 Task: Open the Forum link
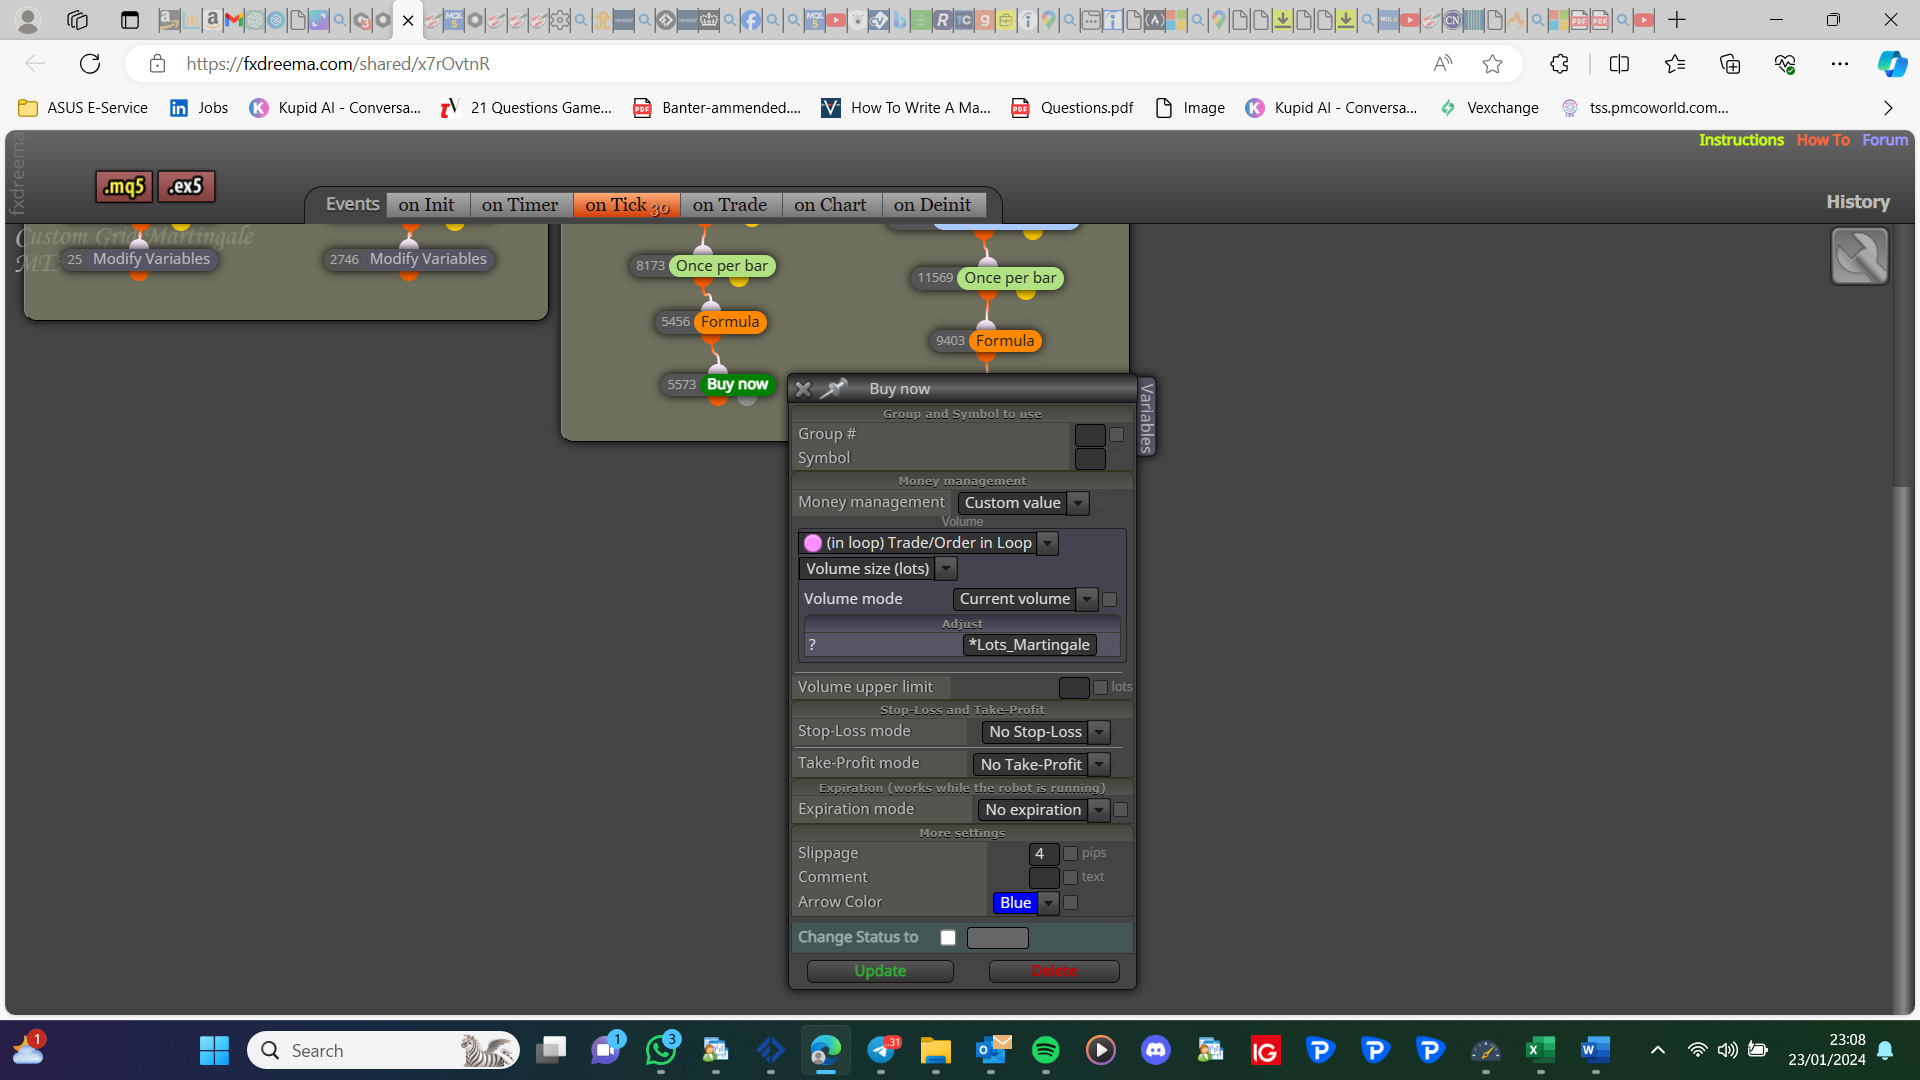(x=1885, y=140)
